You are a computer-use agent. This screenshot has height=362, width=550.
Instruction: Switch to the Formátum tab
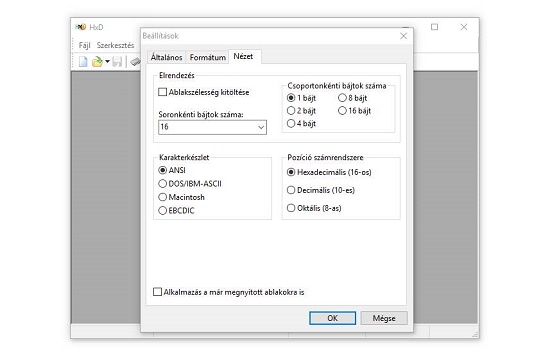click(207, 57)
